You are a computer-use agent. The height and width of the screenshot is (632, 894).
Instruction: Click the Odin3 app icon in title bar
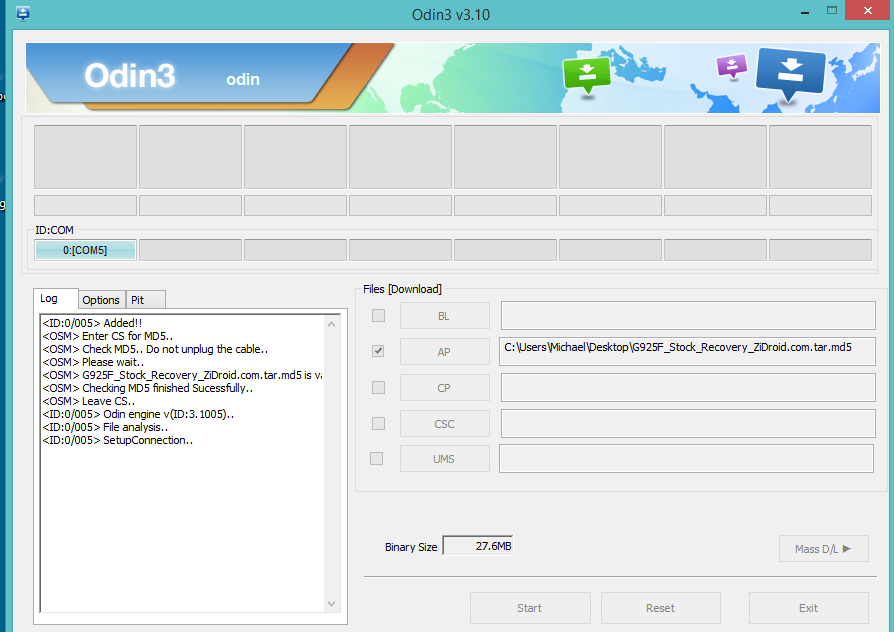pyautogui.click(x=23, y=13)
